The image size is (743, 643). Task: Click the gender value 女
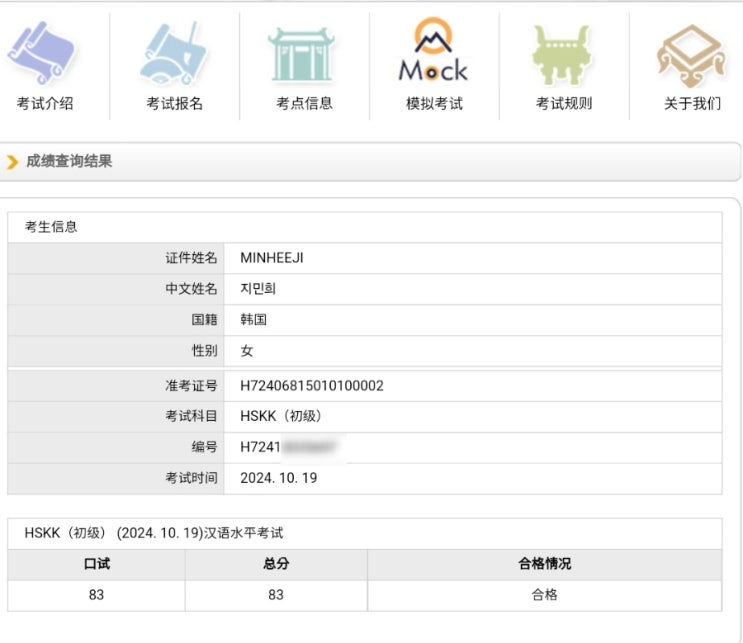pyautogui.click(x=247, y=351)
